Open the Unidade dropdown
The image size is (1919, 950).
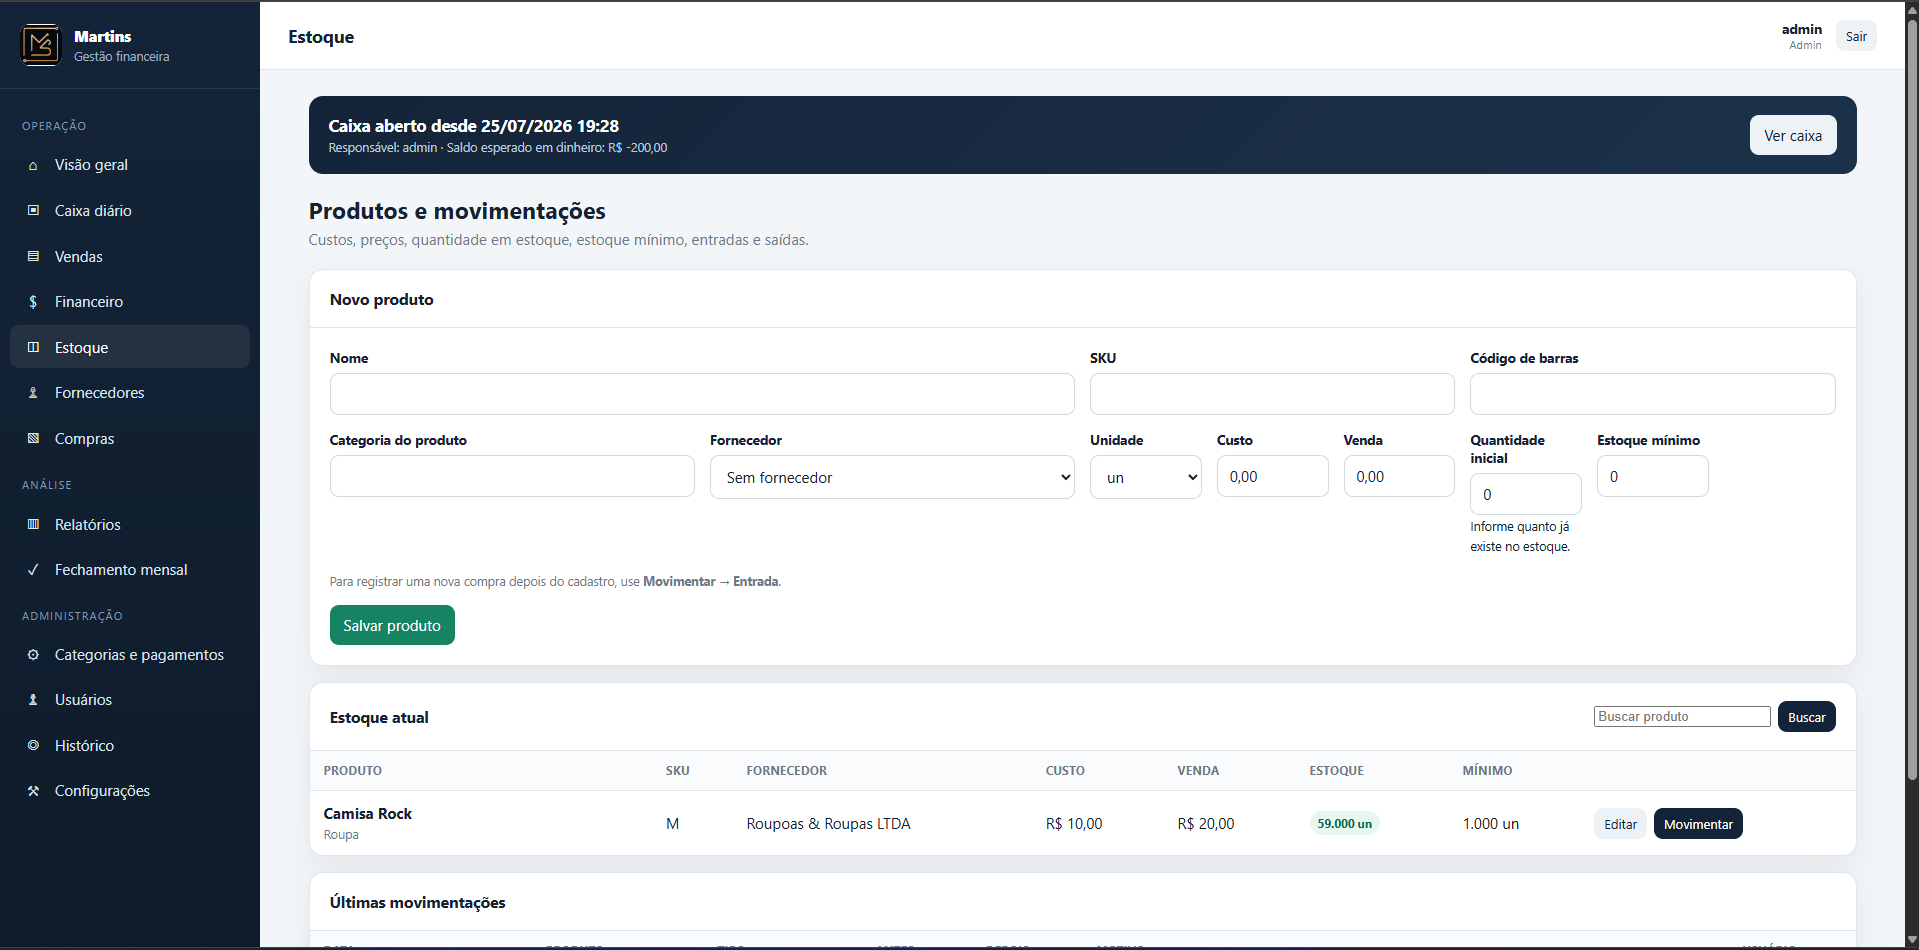click(1146, 477)
